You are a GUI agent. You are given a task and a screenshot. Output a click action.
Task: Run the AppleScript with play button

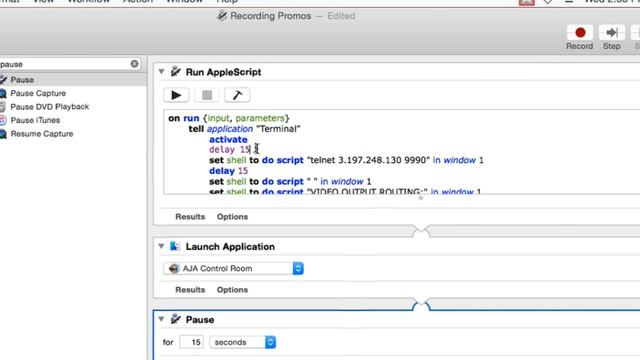[176, 95]
